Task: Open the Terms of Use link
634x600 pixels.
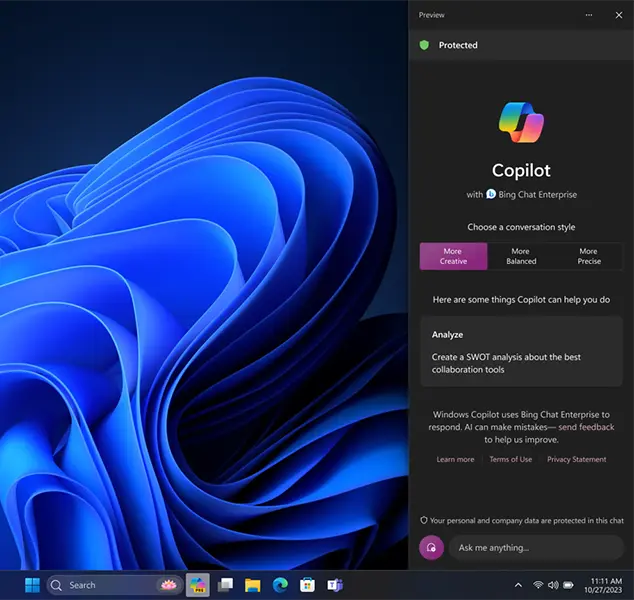Action: [510, 459]
